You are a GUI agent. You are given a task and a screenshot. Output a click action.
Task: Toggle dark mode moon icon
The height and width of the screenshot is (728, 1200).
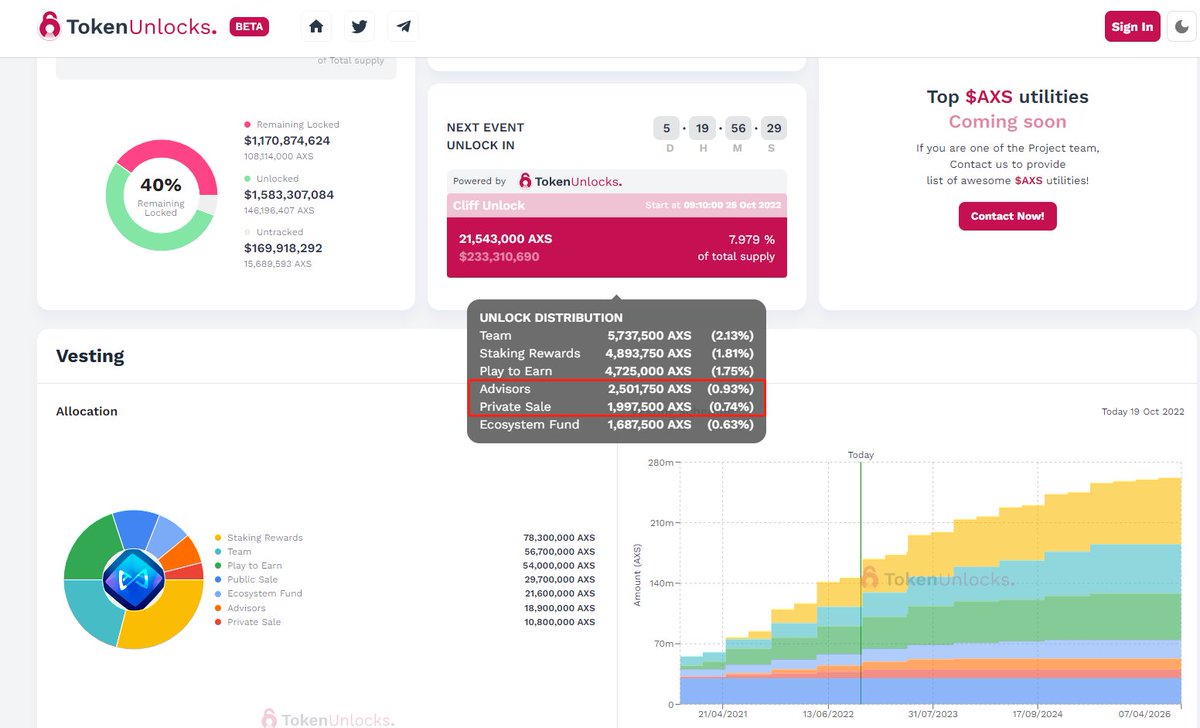tap(1182, 26)
